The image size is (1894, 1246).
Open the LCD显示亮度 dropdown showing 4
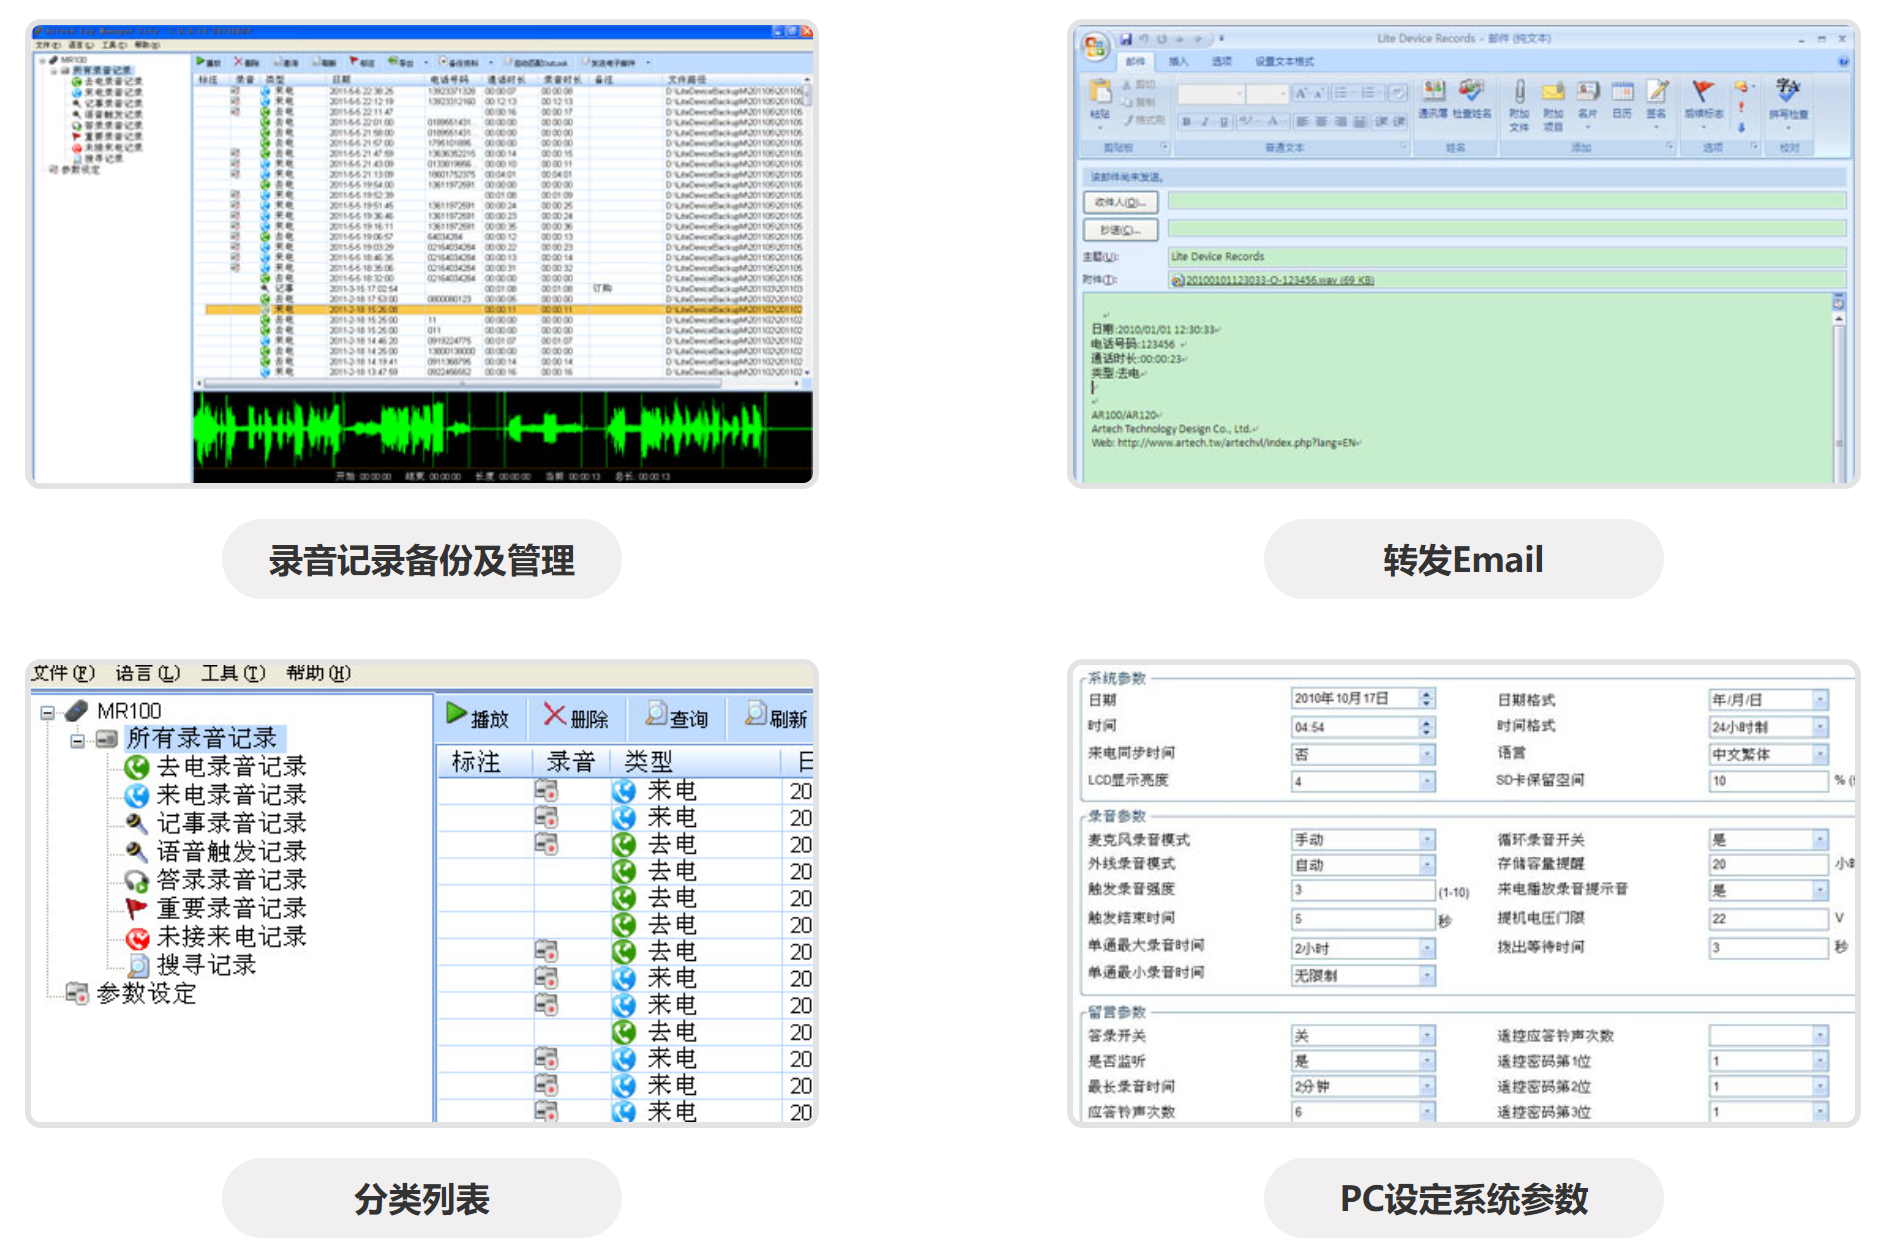pyautogui.click(x=1363, y=781)
